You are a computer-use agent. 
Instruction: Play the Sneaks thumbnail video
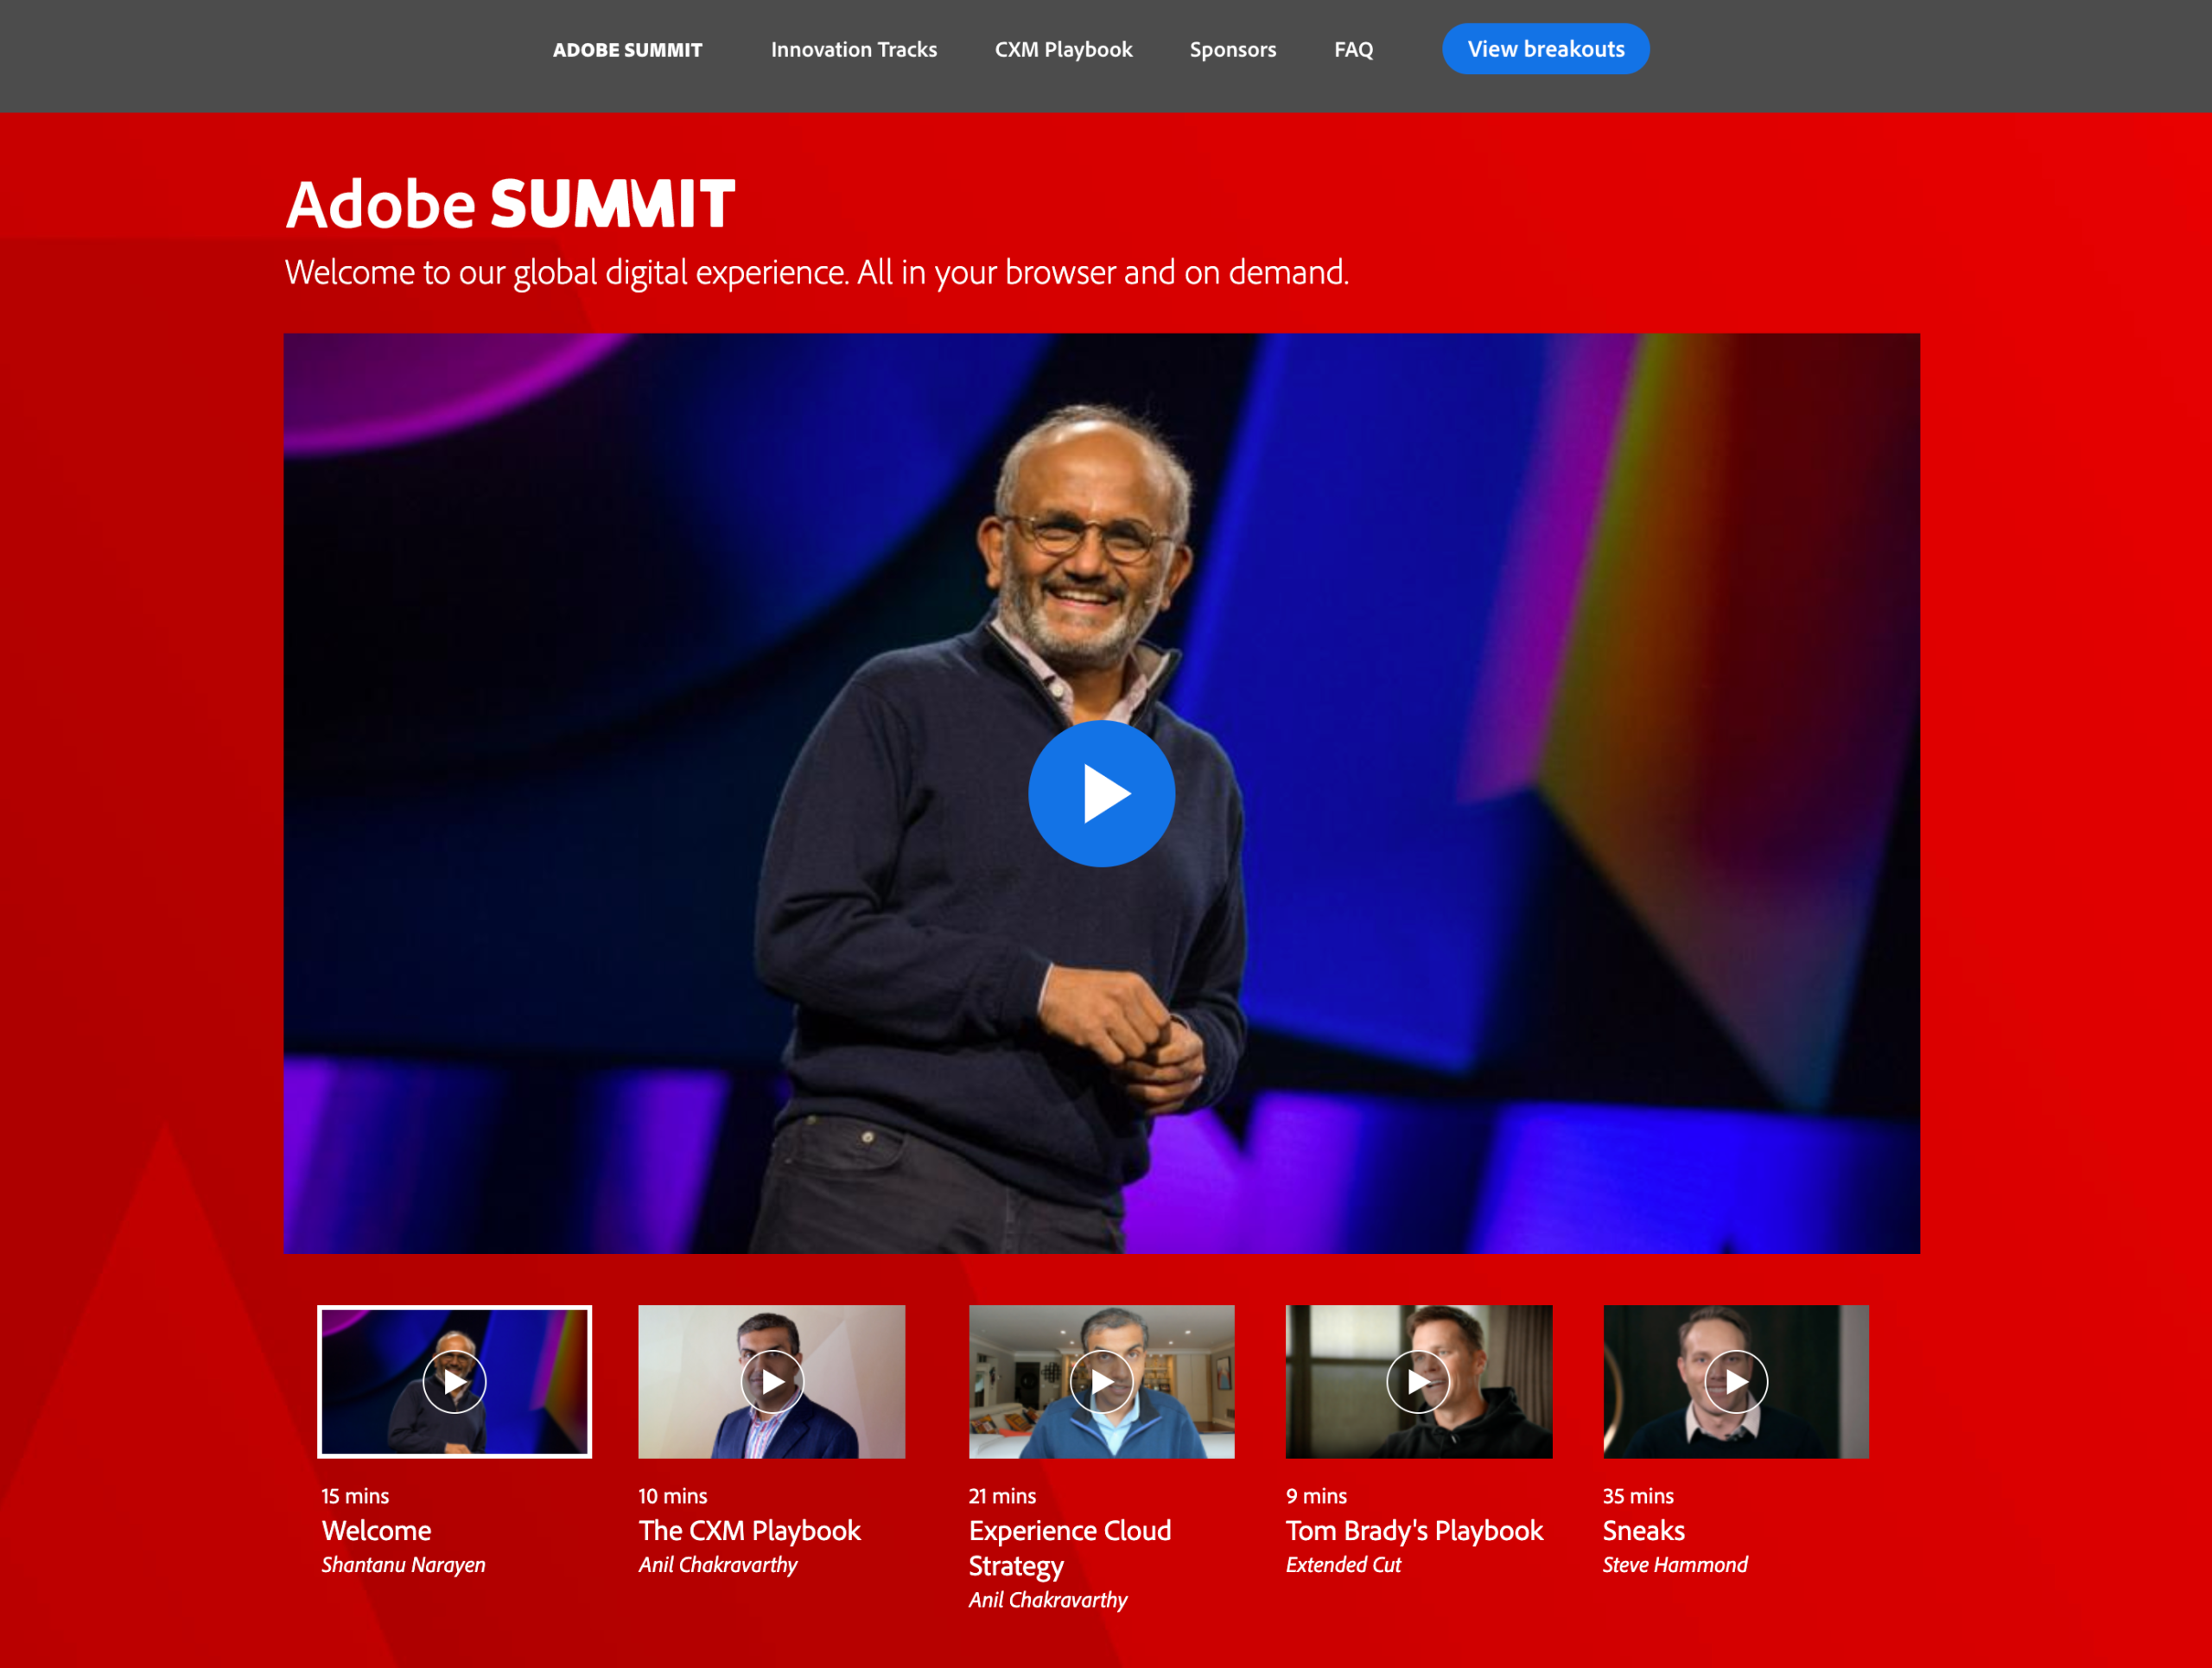[1735, 1381]
